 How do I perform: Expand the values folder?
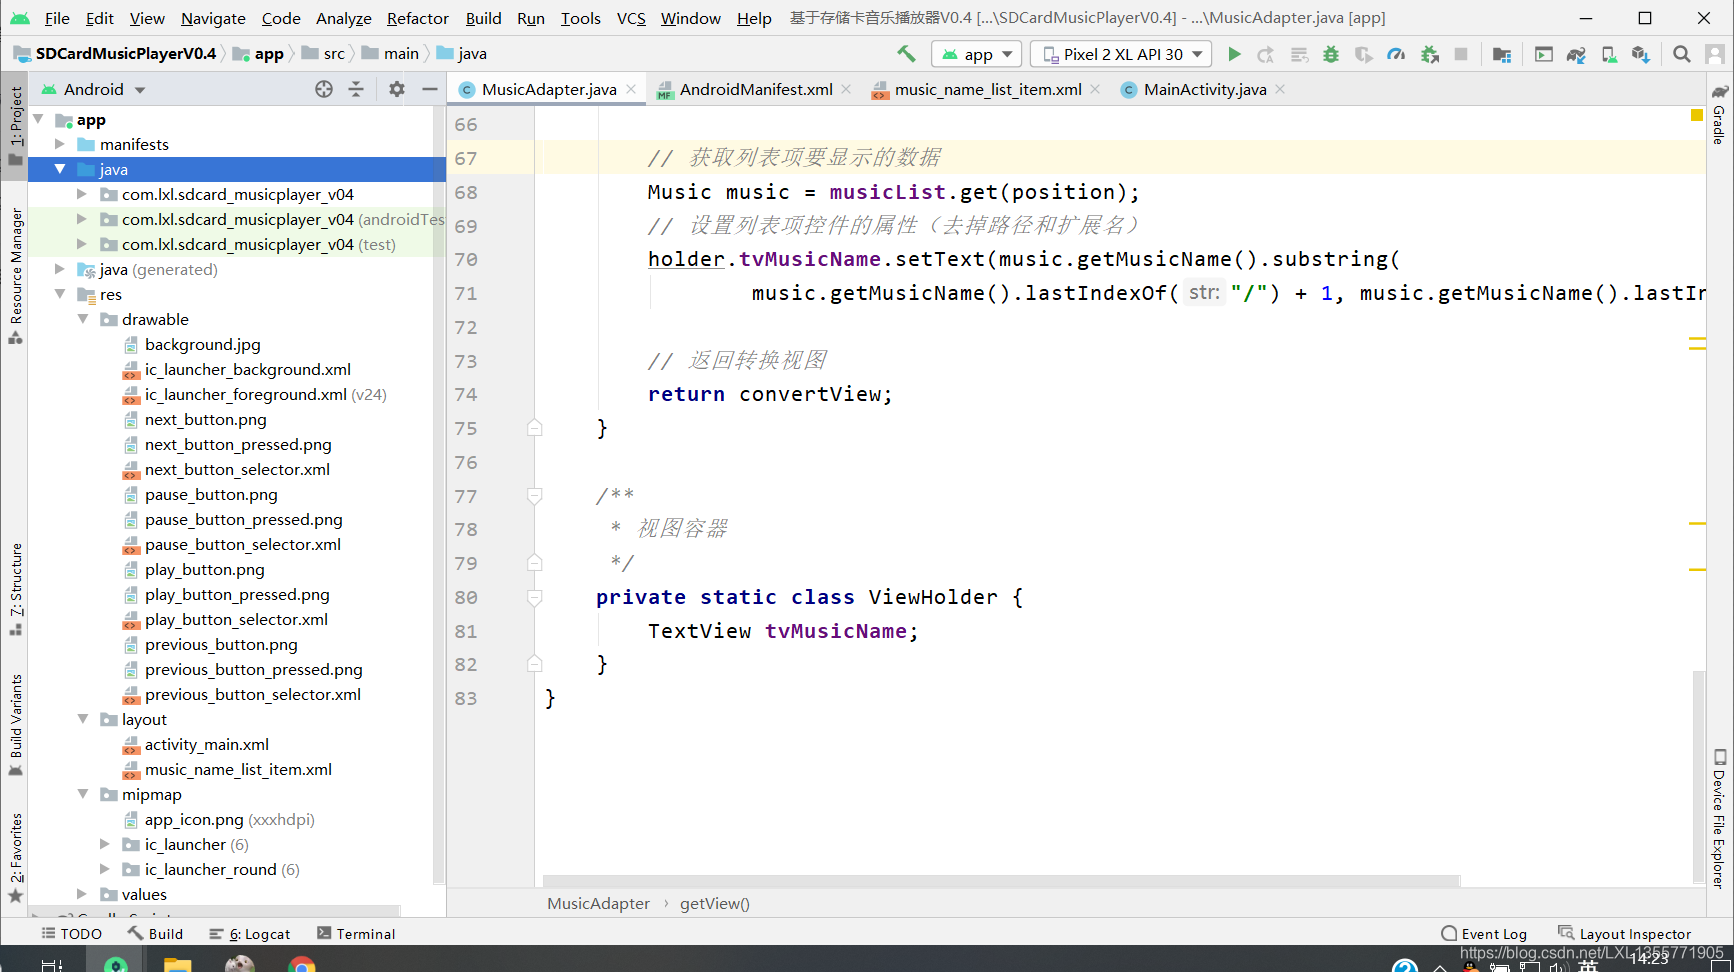[x=83, y=894]
